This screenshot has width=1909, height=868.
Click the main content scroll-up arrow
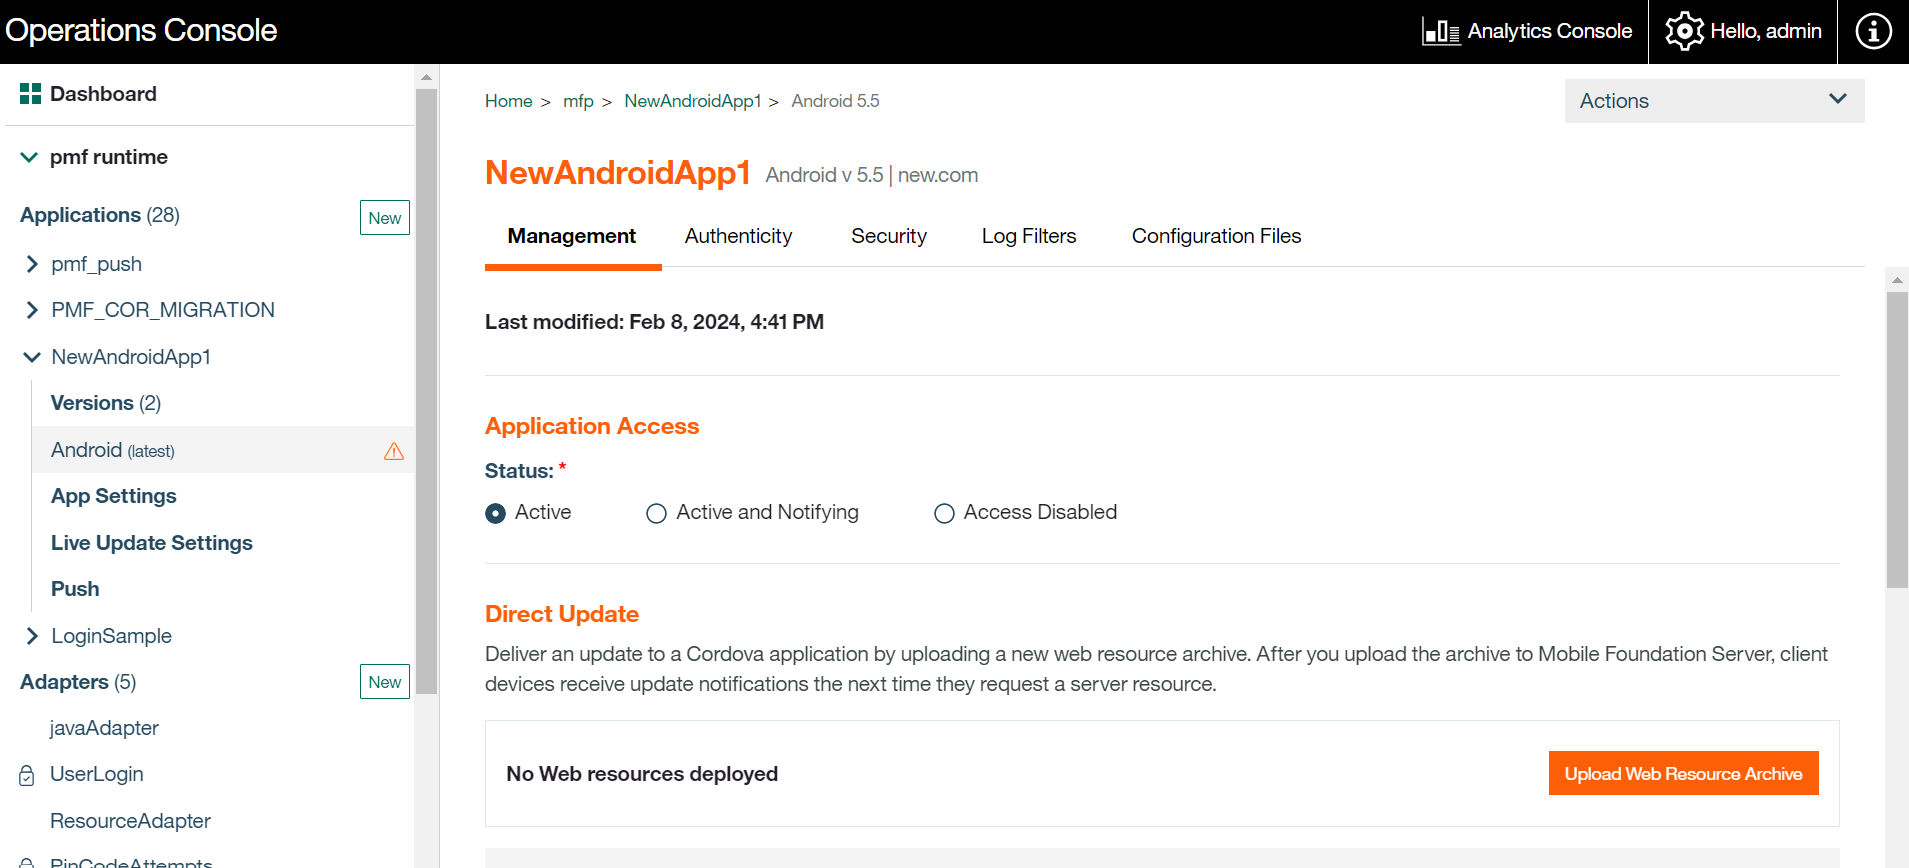[x=1896, y=280]
